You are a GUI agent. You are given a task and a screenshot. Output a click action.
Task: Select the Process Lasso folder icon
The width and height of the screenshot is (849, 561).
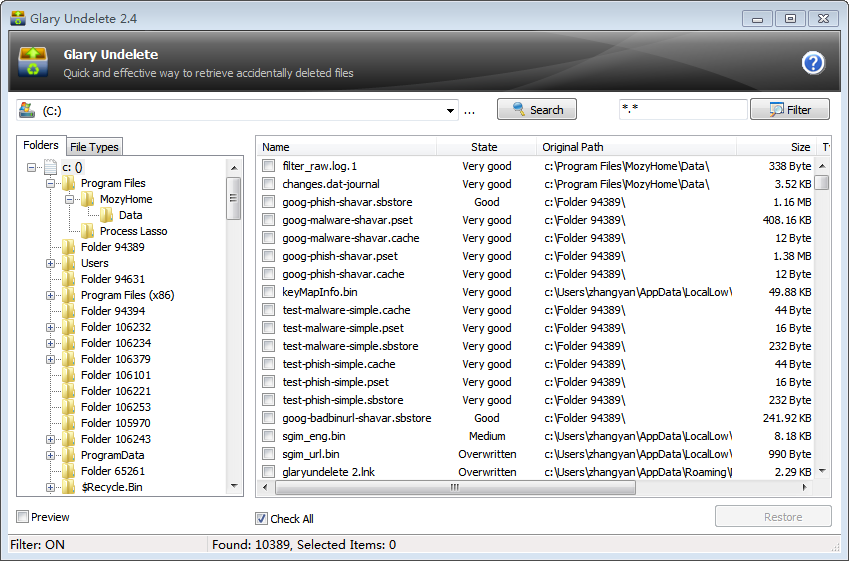coord(88,231)
